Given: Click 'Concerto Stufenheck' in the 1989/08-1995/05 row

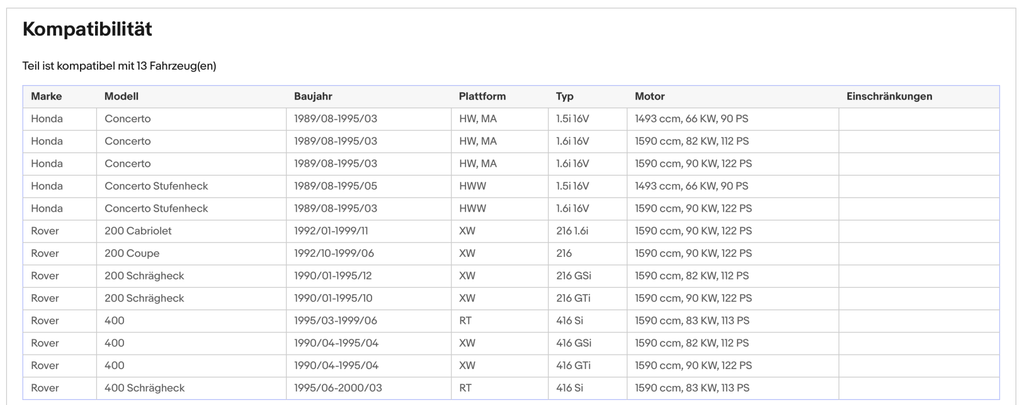Looking at the screenshot, I should [x=156, y=186].
